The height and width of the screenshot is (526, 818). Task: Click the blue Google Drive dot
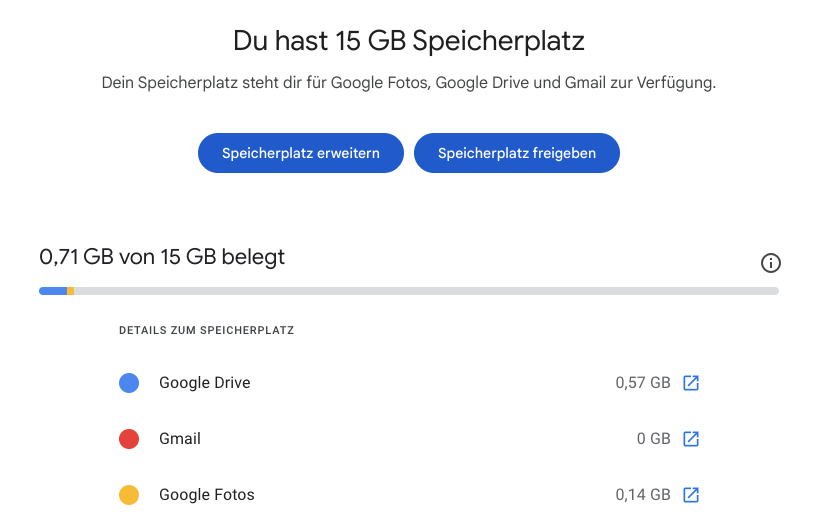[129, 383]
